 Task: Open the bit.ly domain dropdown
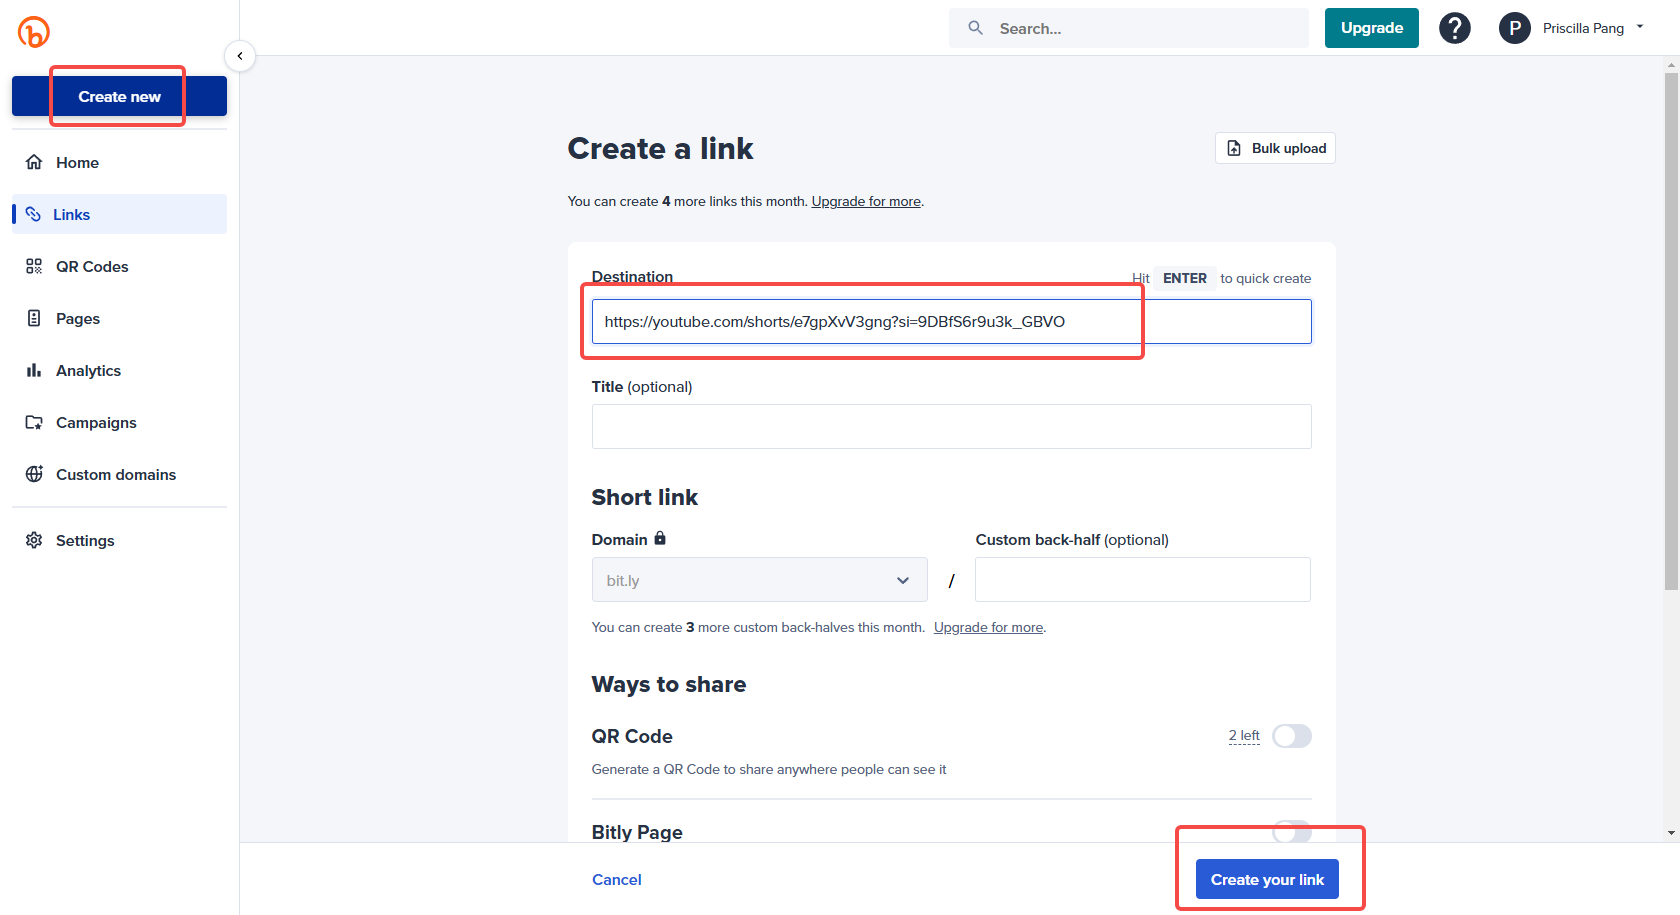760,580
